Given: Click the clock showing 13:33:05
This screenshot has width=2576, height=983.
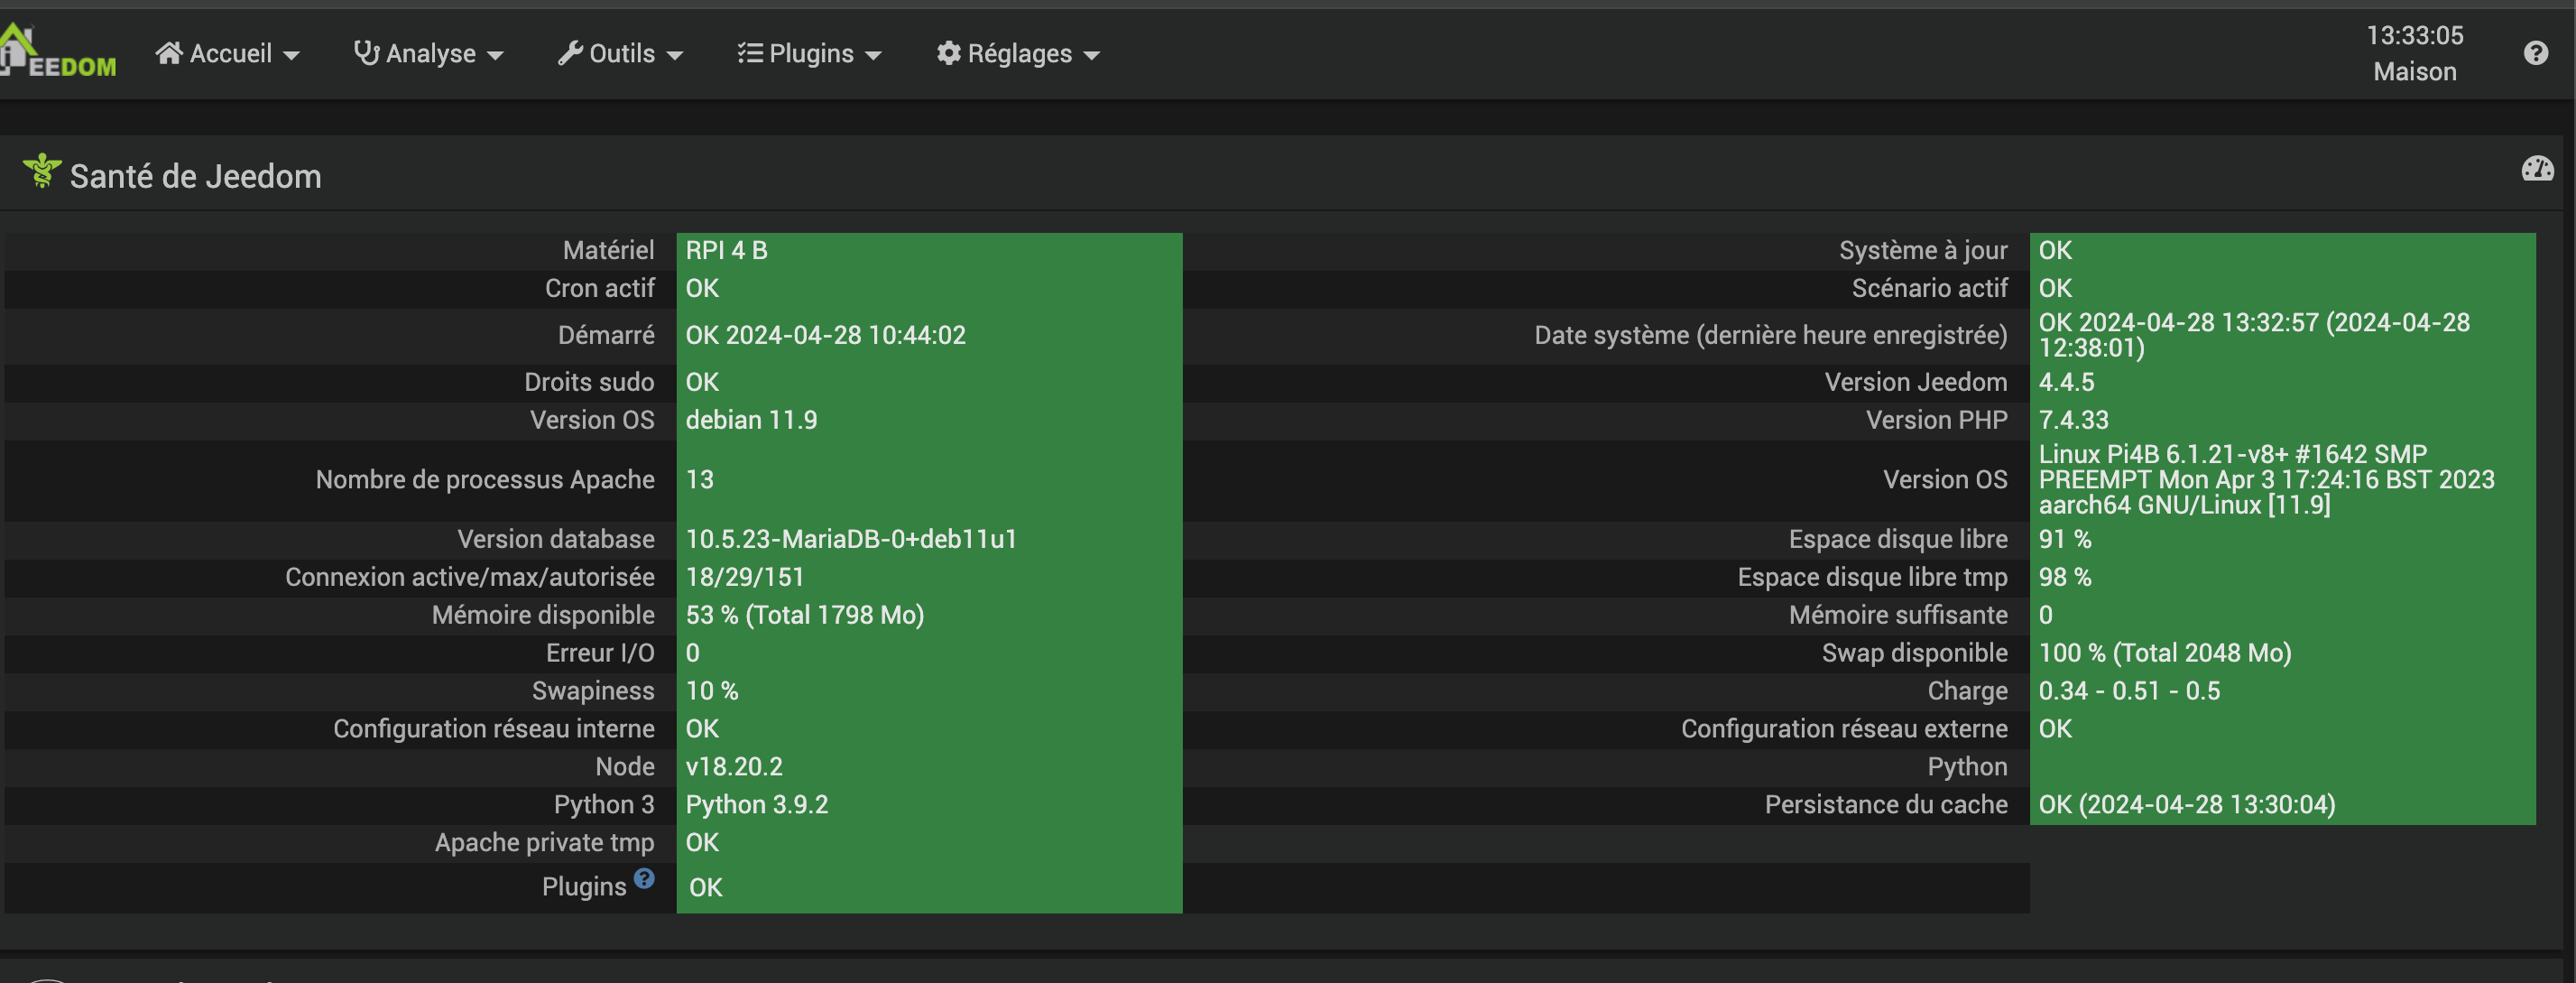Looking at the screenshot, I should coord(2414,36).
